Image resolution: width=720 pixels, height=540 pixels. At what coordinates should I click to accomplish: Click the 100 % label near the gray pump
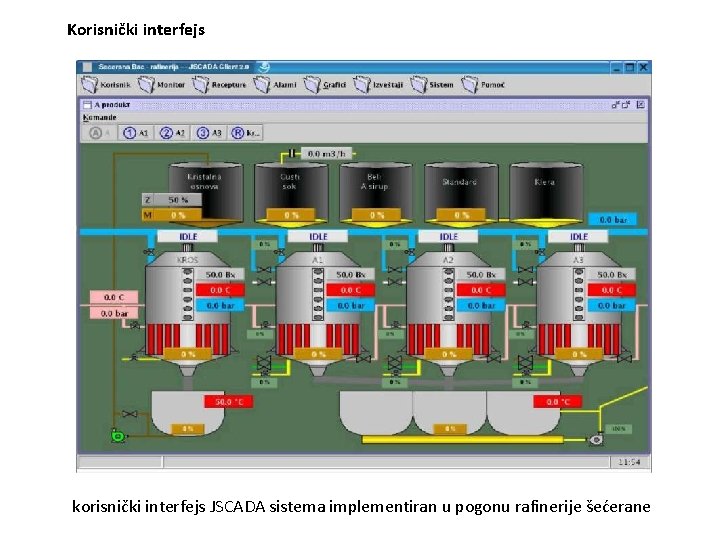pyautogui.click(x=619, y=429)
